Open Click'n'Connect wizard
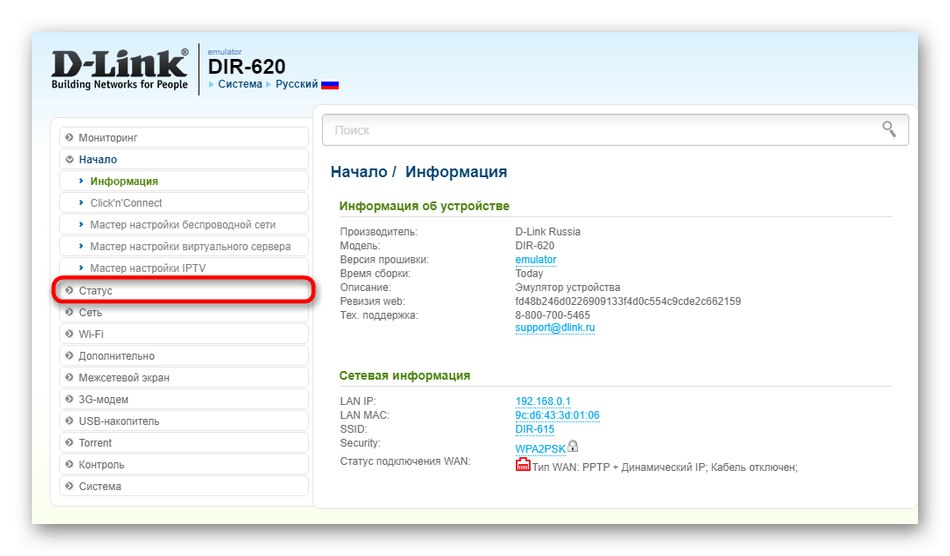 coord(184,203)
